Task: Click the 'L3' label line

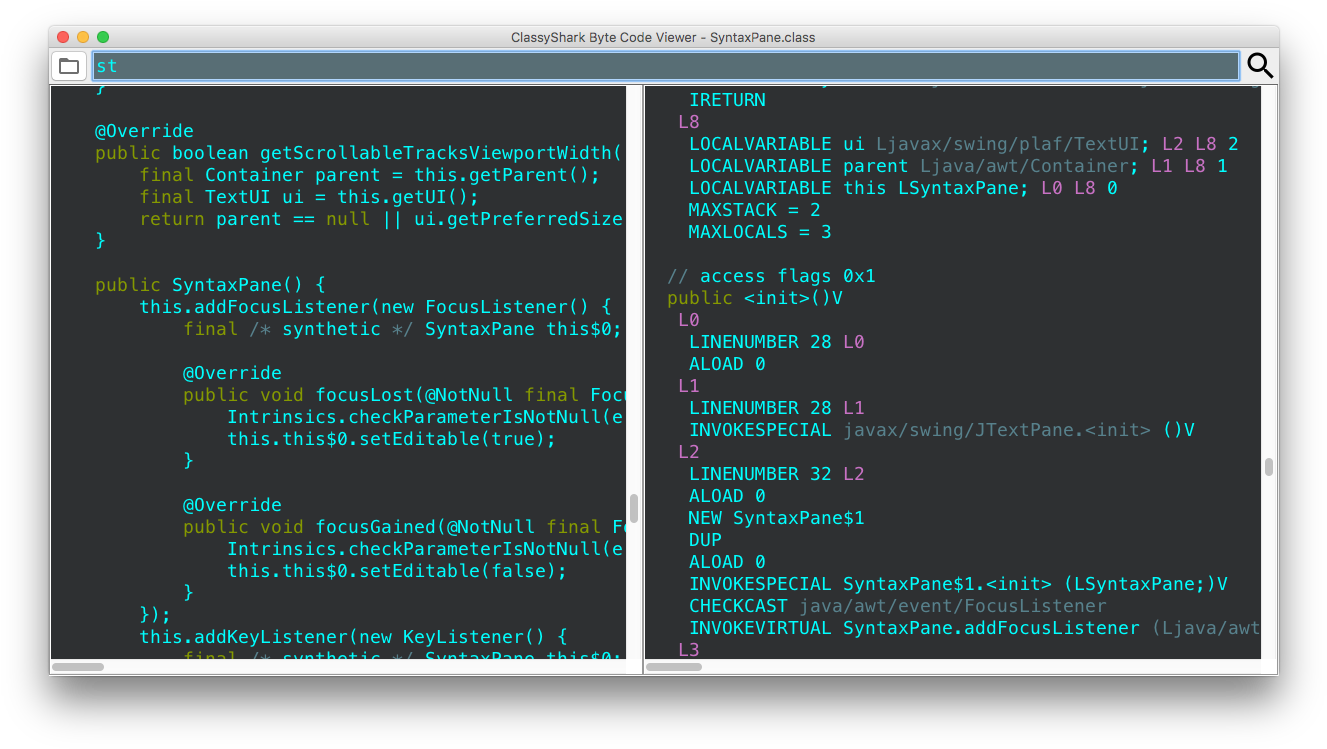Action: click(x=689, y=650)
